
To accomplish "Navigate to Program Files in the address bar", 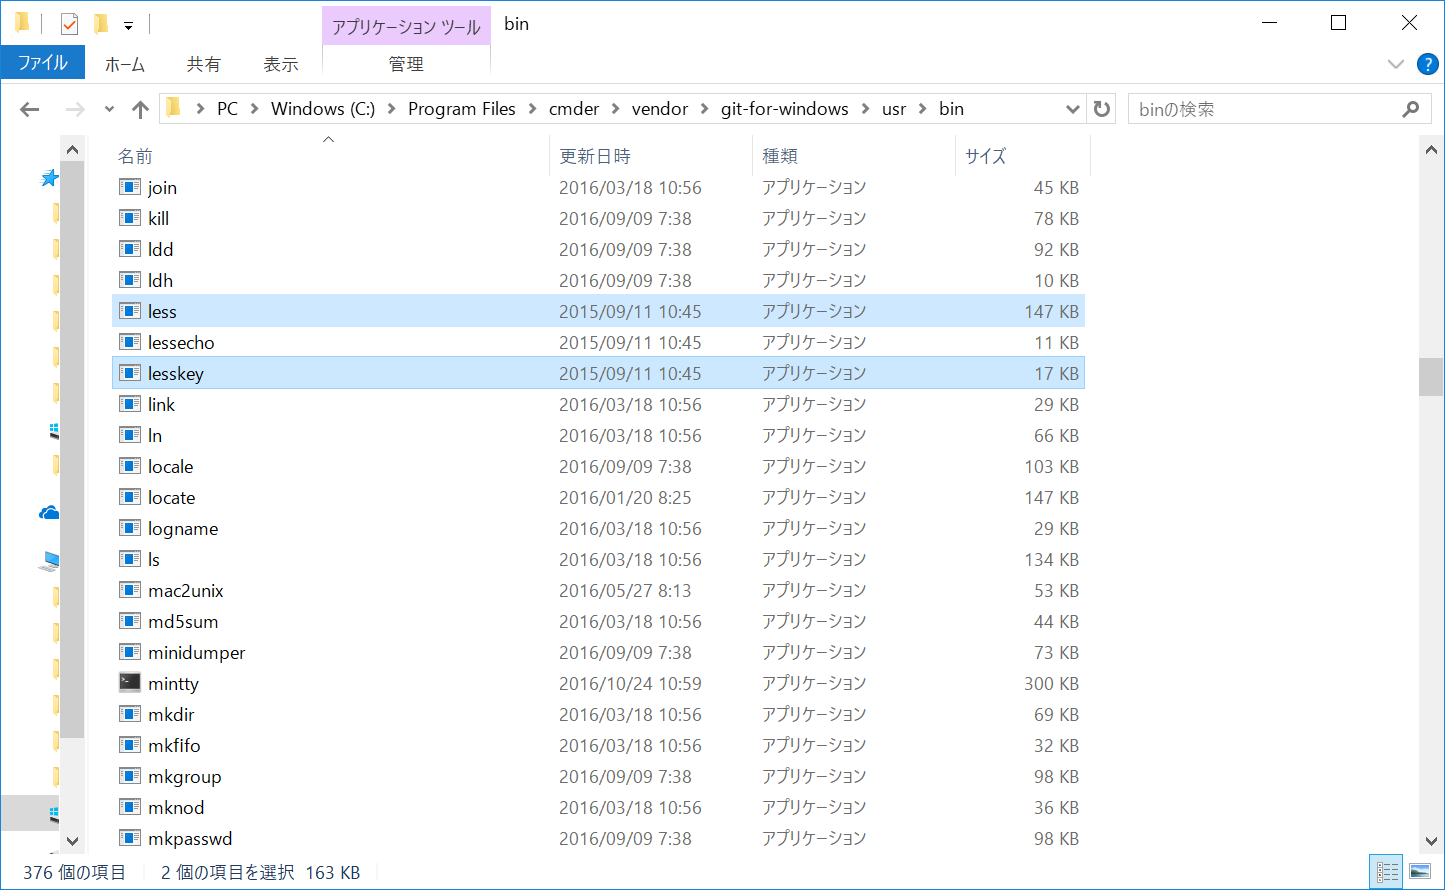I will [x=462, y=109].
